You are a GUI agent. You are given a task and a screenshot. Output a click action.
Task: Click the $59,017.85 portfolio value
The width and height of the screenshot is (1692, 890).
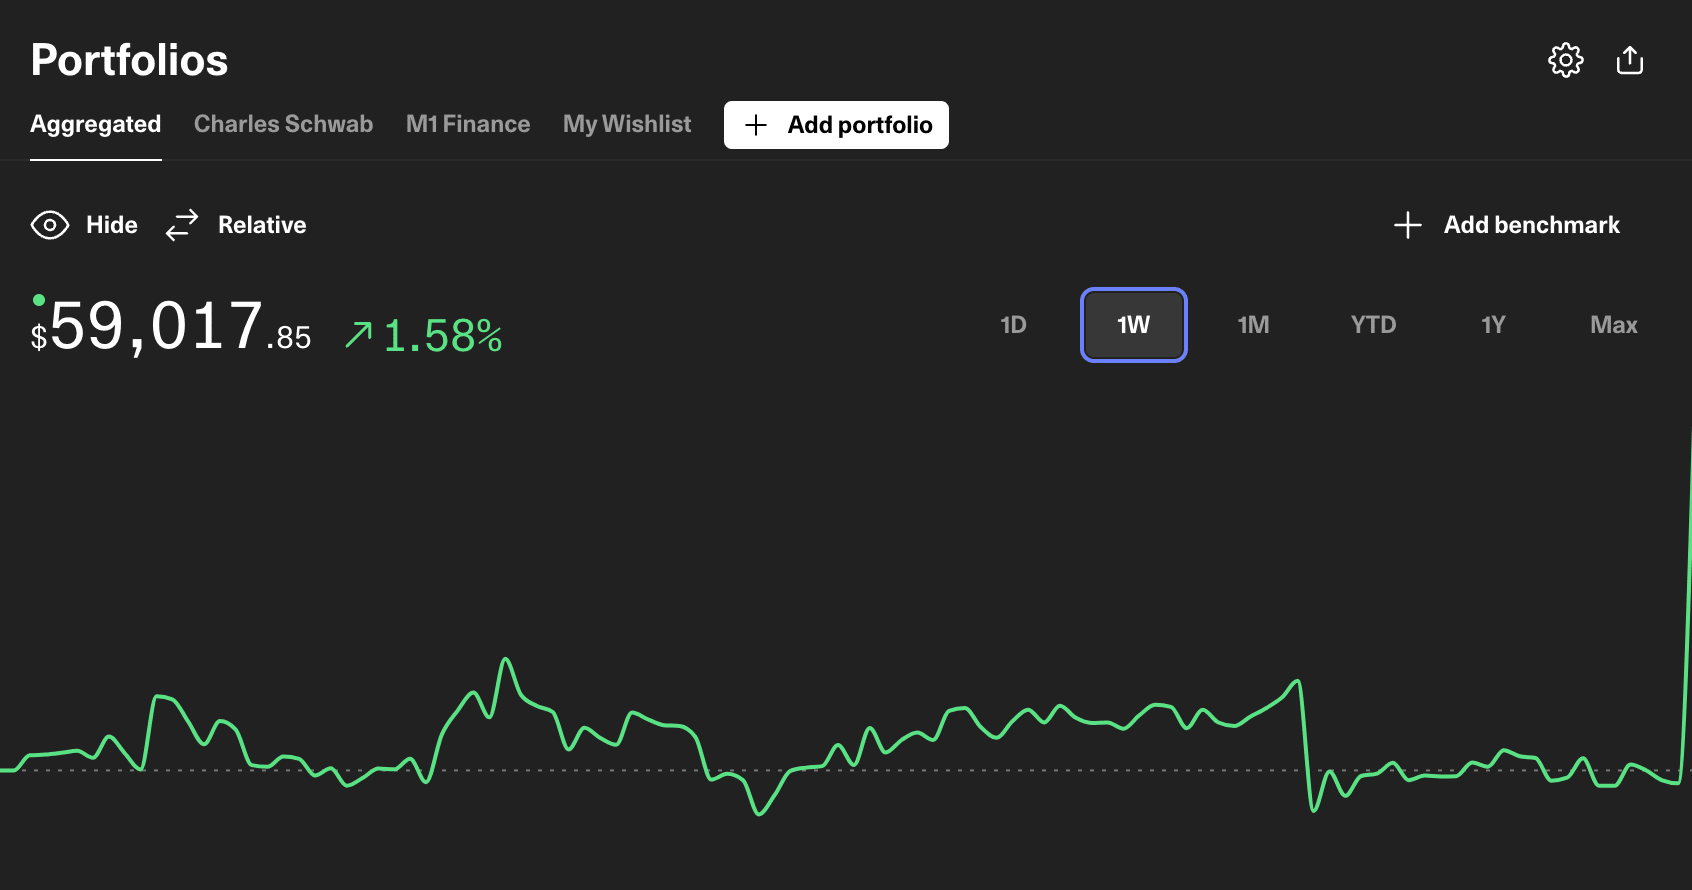(172, 328)
